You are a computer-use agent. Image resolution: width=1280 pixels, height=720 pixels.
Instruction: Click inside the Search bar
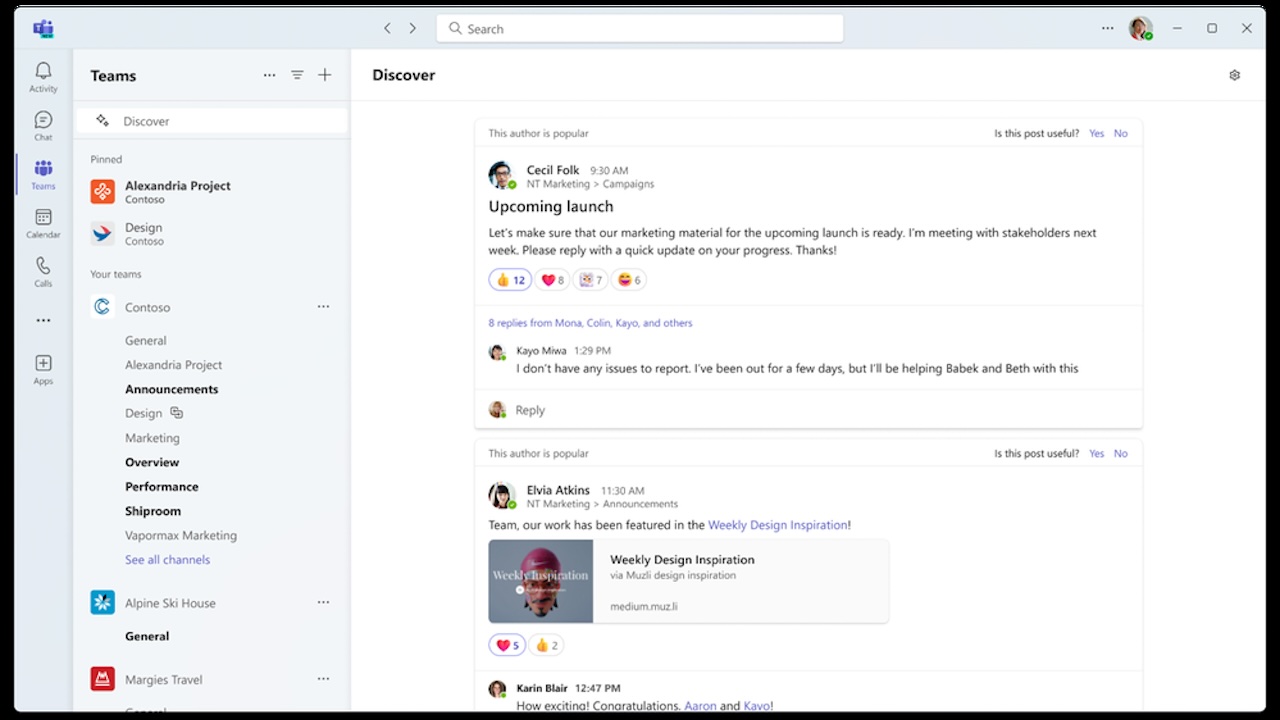(640, 28)
